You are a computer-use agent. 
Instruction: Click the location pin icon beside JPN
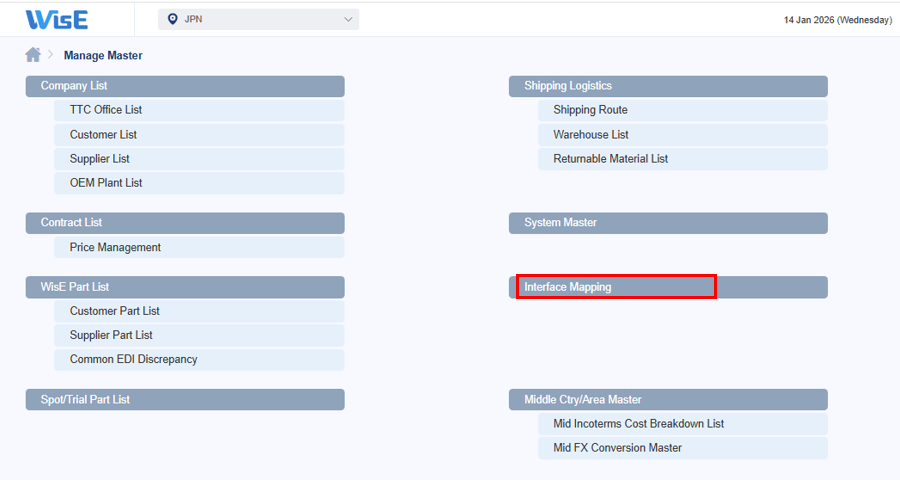point(172,19)
